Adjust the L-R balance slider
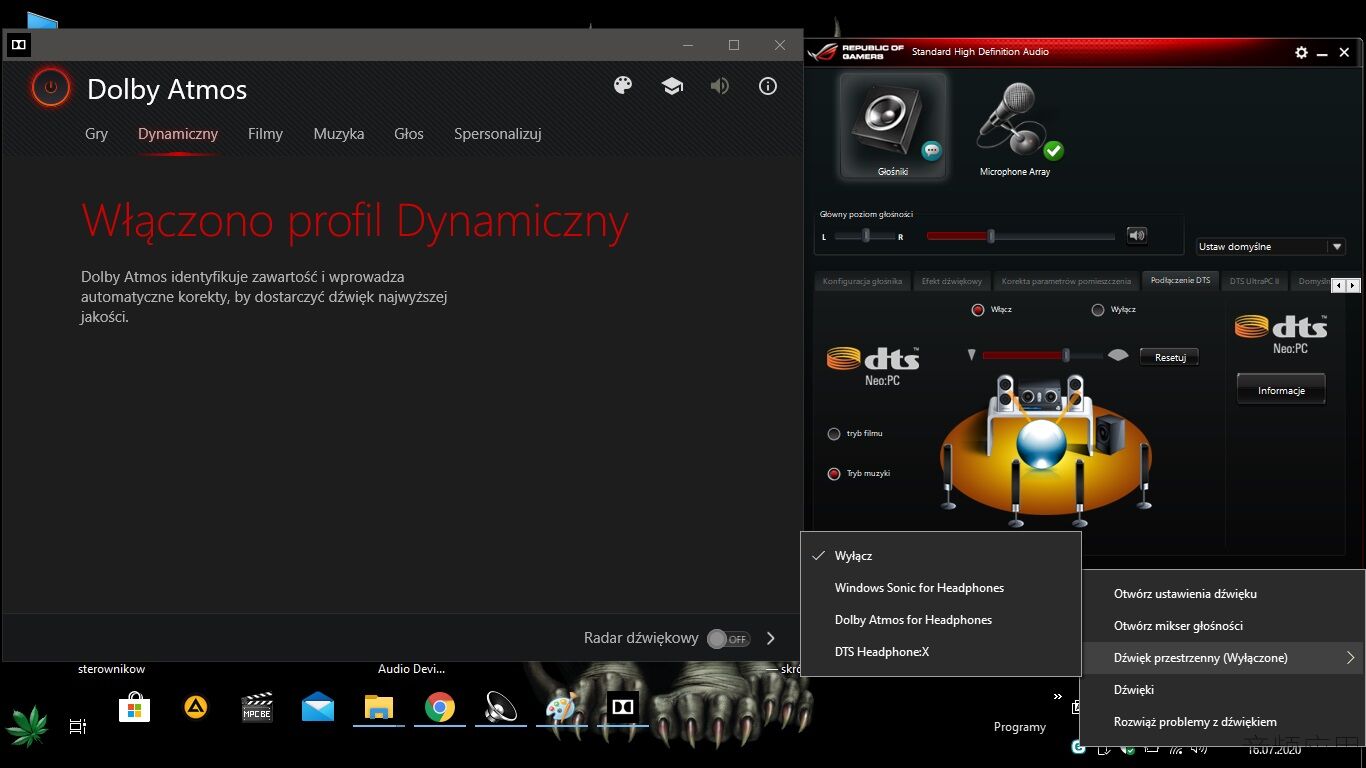Viewport: 1366px width, 768px height. (x=866, y=236)
